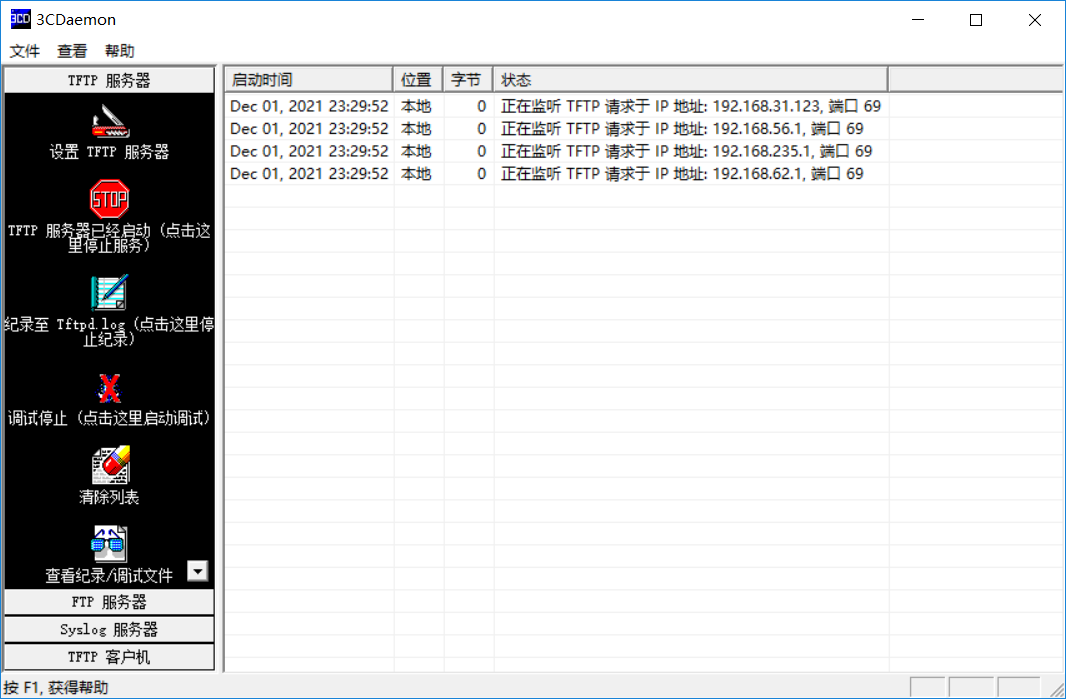Click the byte count 0 in 192.168.235.1 row
This screenshot has width=1066, height=699.
(x=481, y=151)
